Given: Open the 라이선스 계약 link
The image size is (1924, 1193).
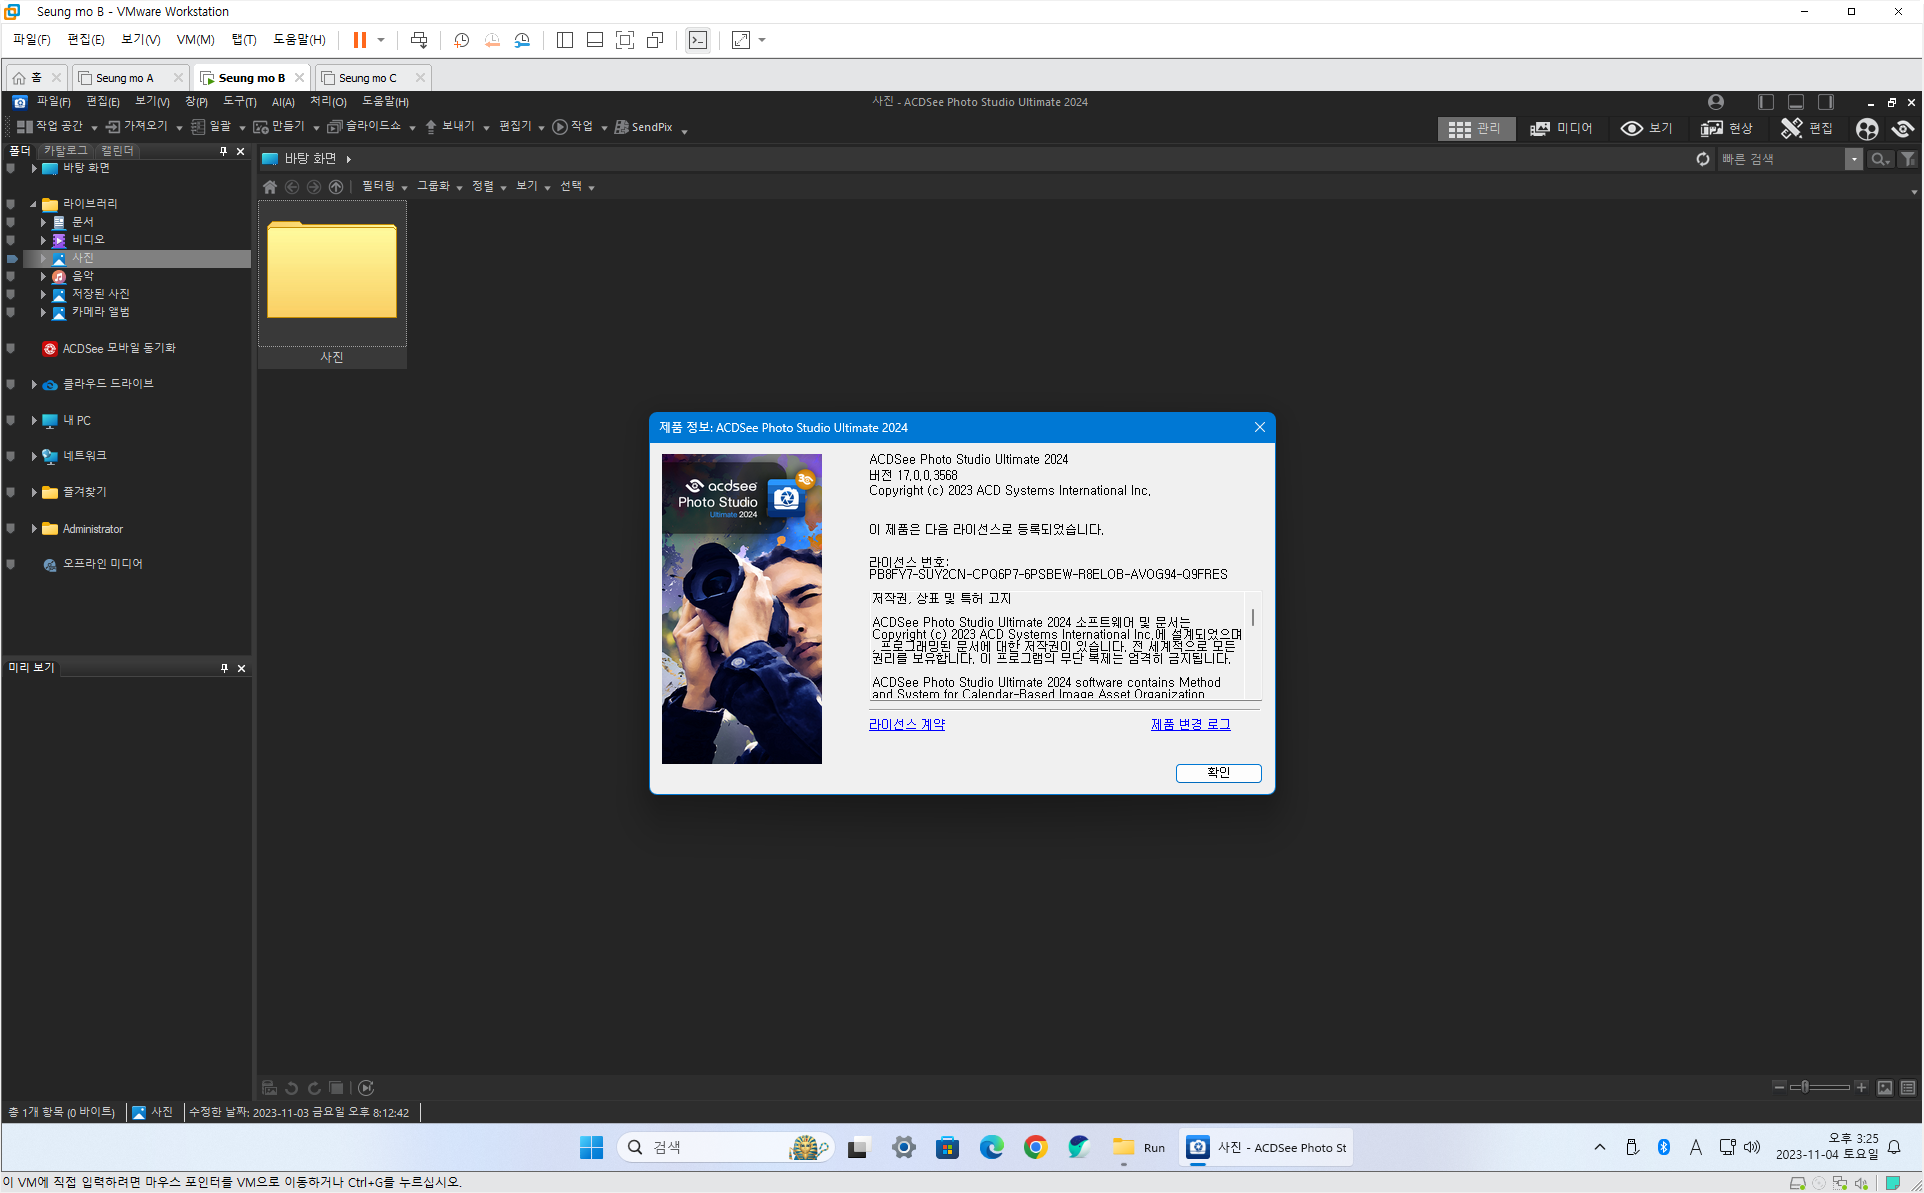Looking at the screenshot, I should tap(906, 724).
